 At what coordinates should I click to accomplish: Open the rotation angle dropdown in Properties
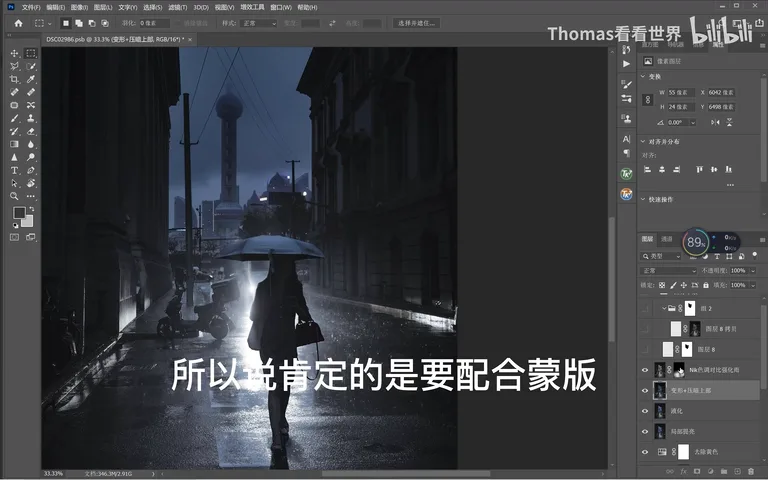(x=693, y=122)
